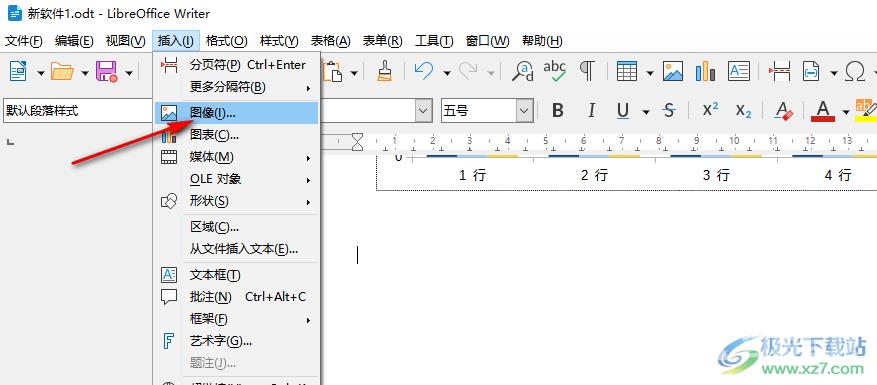Click the New document icon

pos(18,72)
